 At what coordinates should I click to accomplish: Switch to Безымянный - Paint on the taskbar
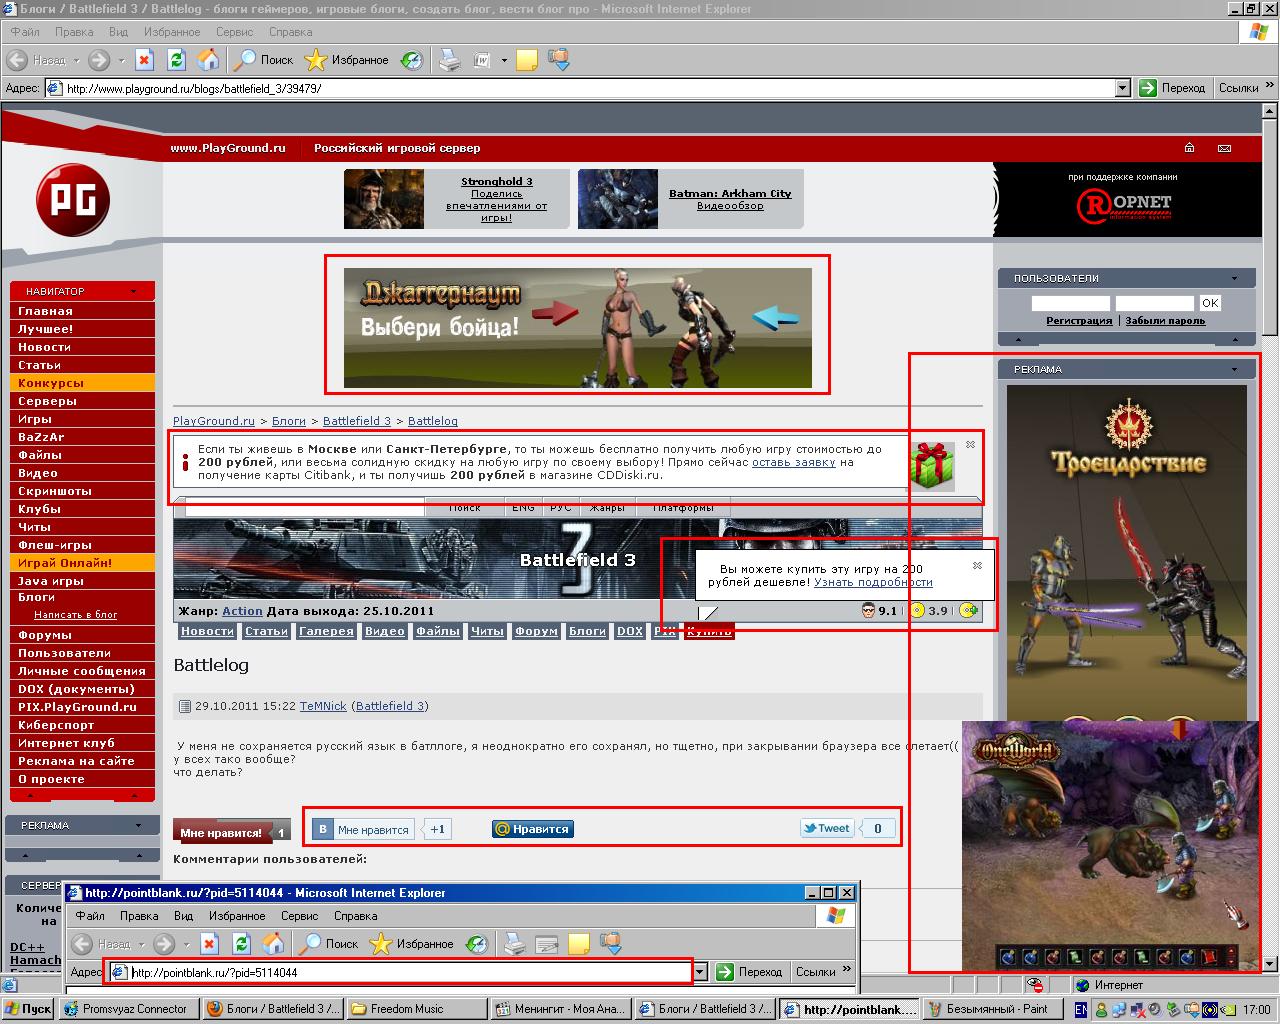point(990,1009)
